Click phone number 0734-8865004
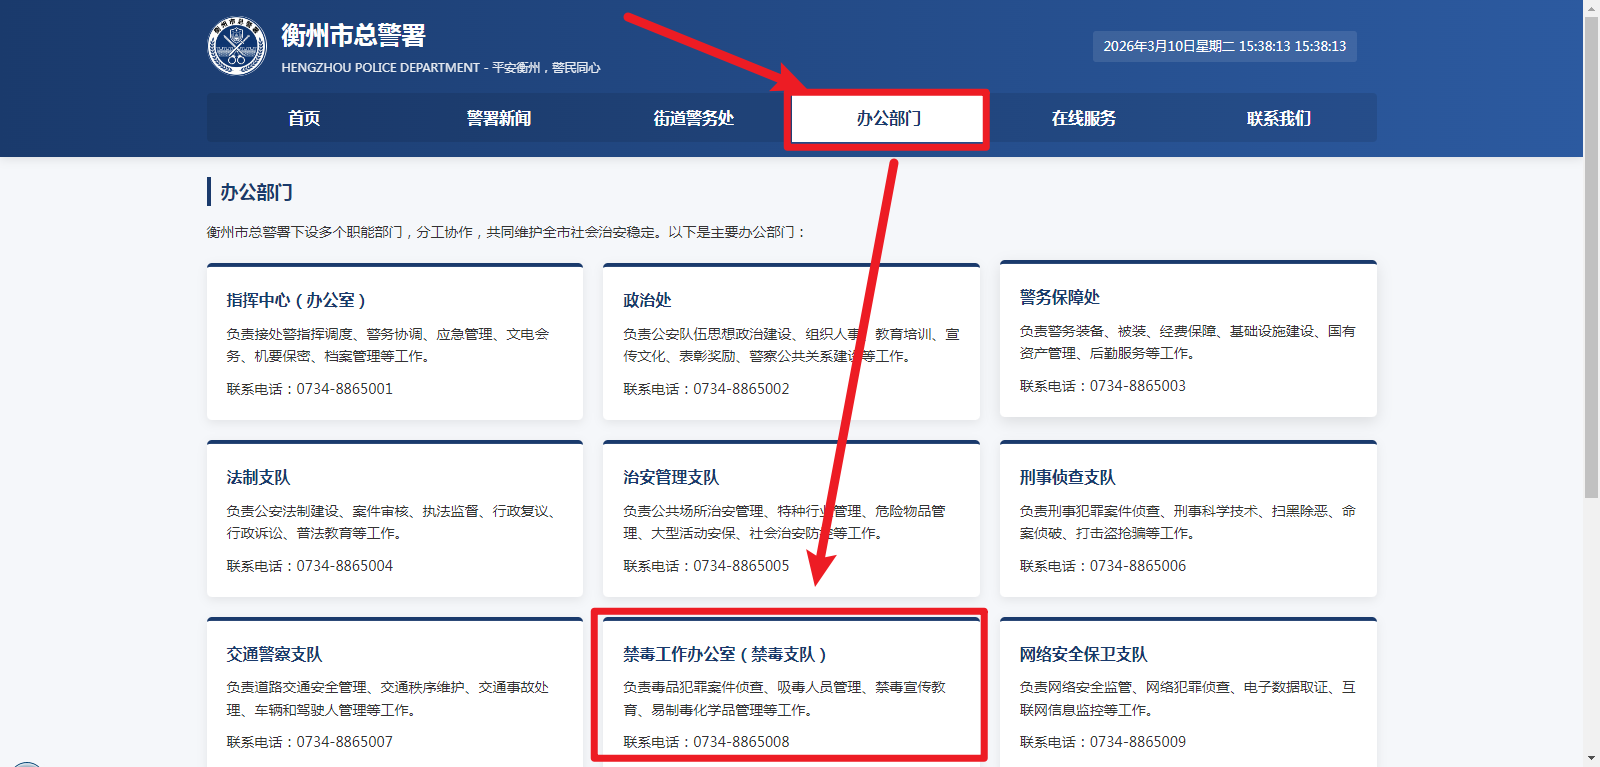 click(x=344, y=566)
